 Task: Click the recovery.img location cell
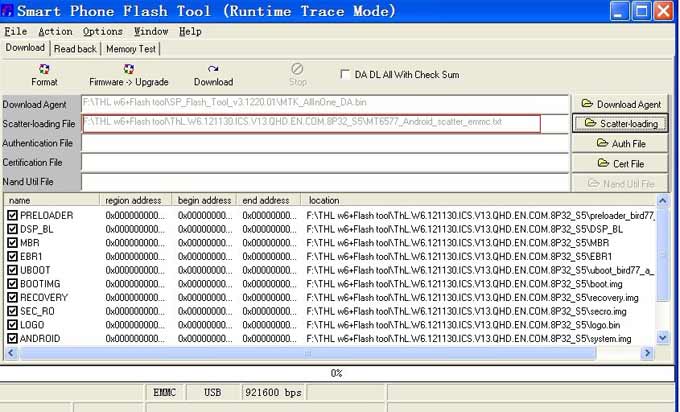pos(472,298)
